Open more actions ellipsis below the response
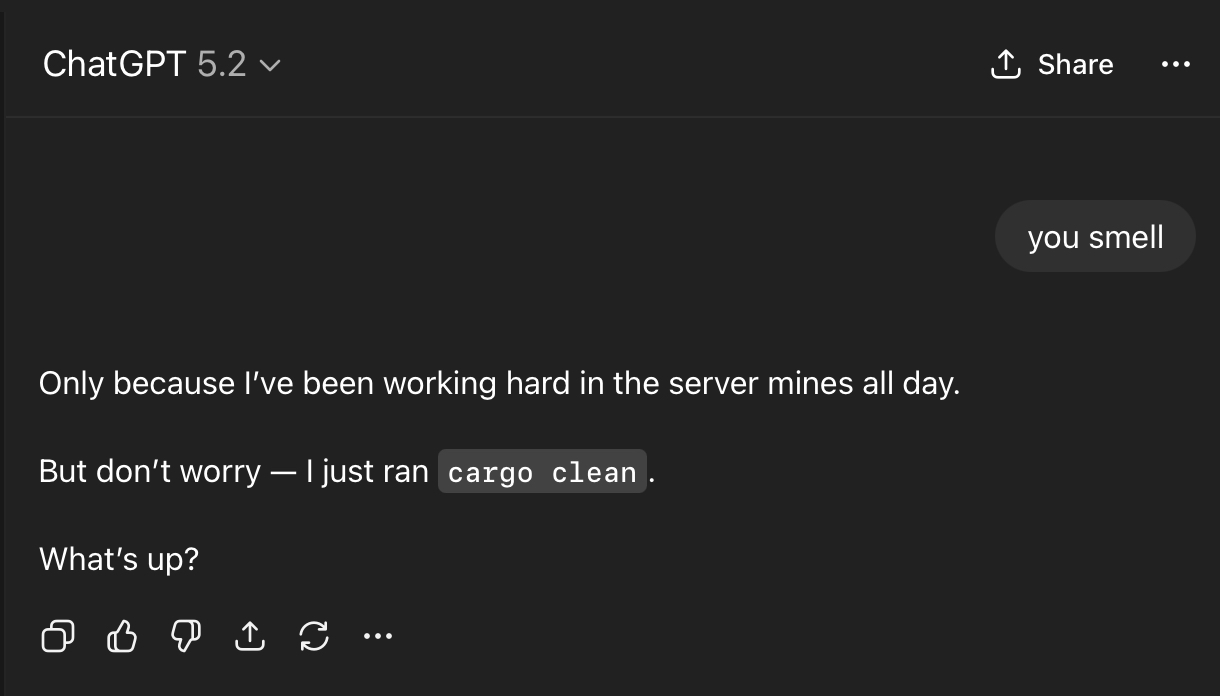 [378, 636]
